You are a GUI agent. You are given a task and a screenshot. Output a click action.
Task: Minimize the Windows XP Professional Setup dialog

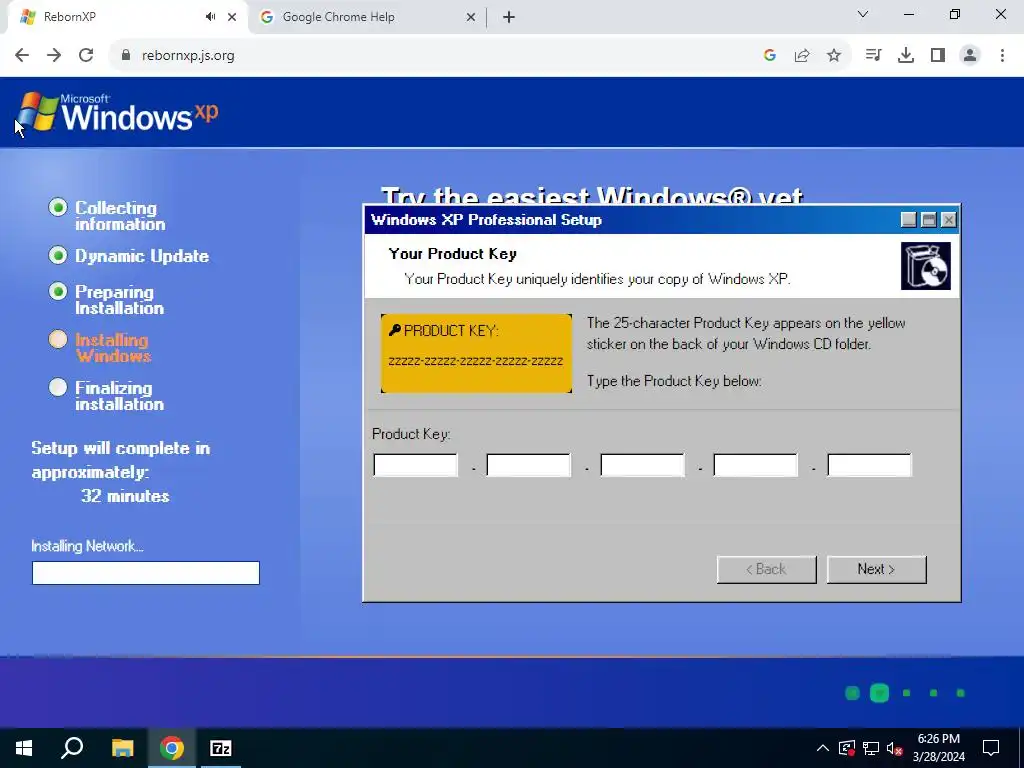pyautogui.click(x=908, y=220)
